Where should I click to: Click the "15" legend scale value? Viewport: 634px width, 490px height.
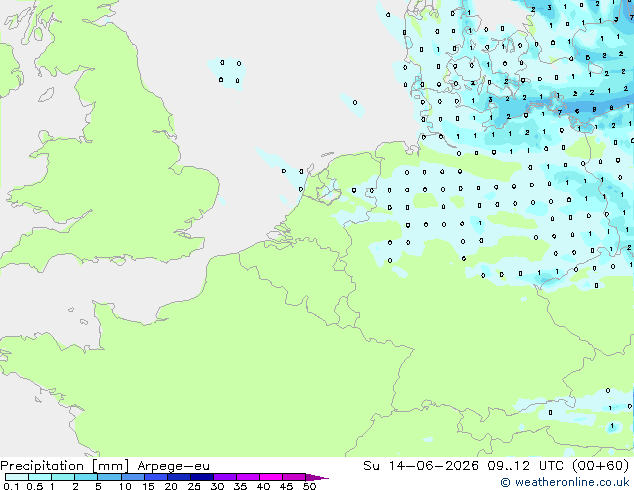tap(148, 486)
